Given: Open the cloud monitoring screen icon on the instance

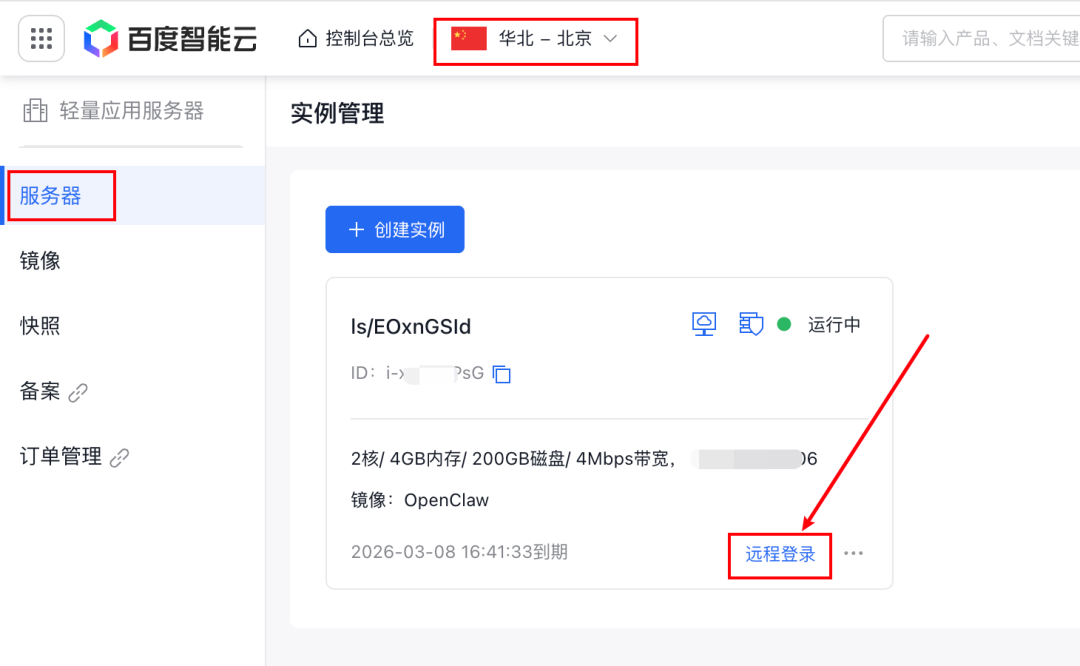Looking at the screenshot, I should pyautogui.click(x=703, y=323).
